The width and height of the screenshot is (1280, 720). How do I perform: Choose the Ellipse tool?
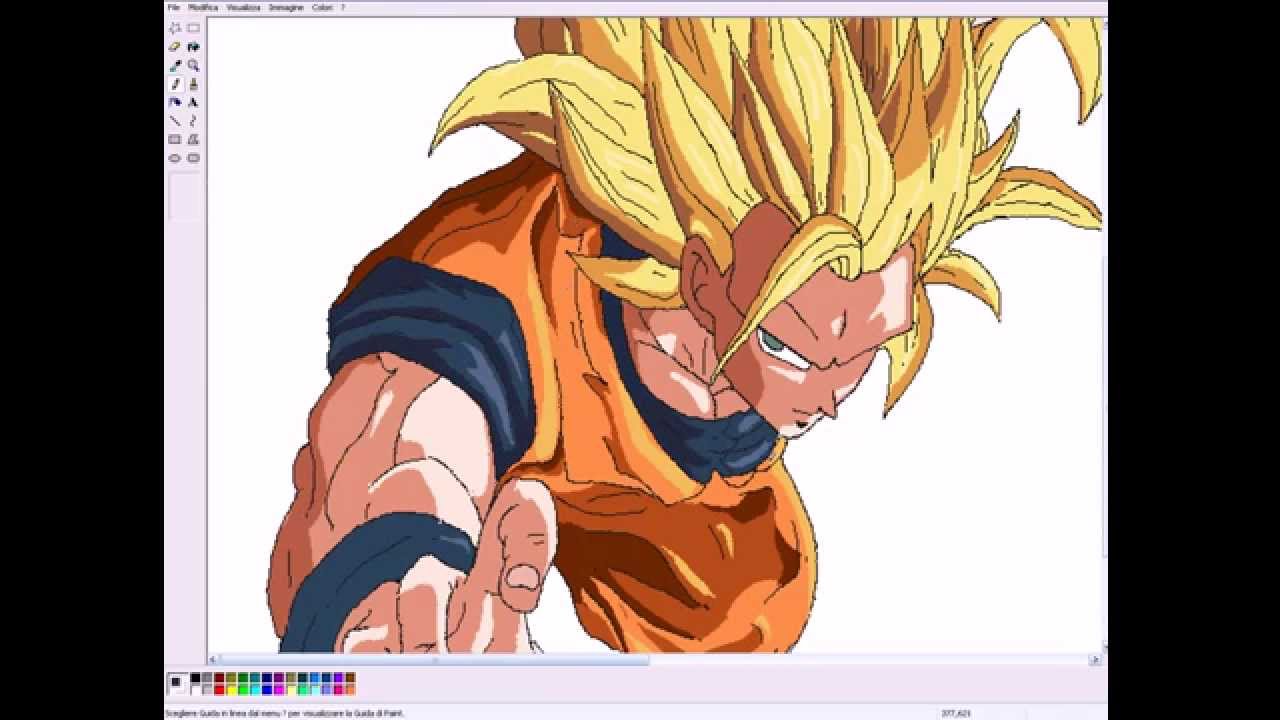point(175,158)
